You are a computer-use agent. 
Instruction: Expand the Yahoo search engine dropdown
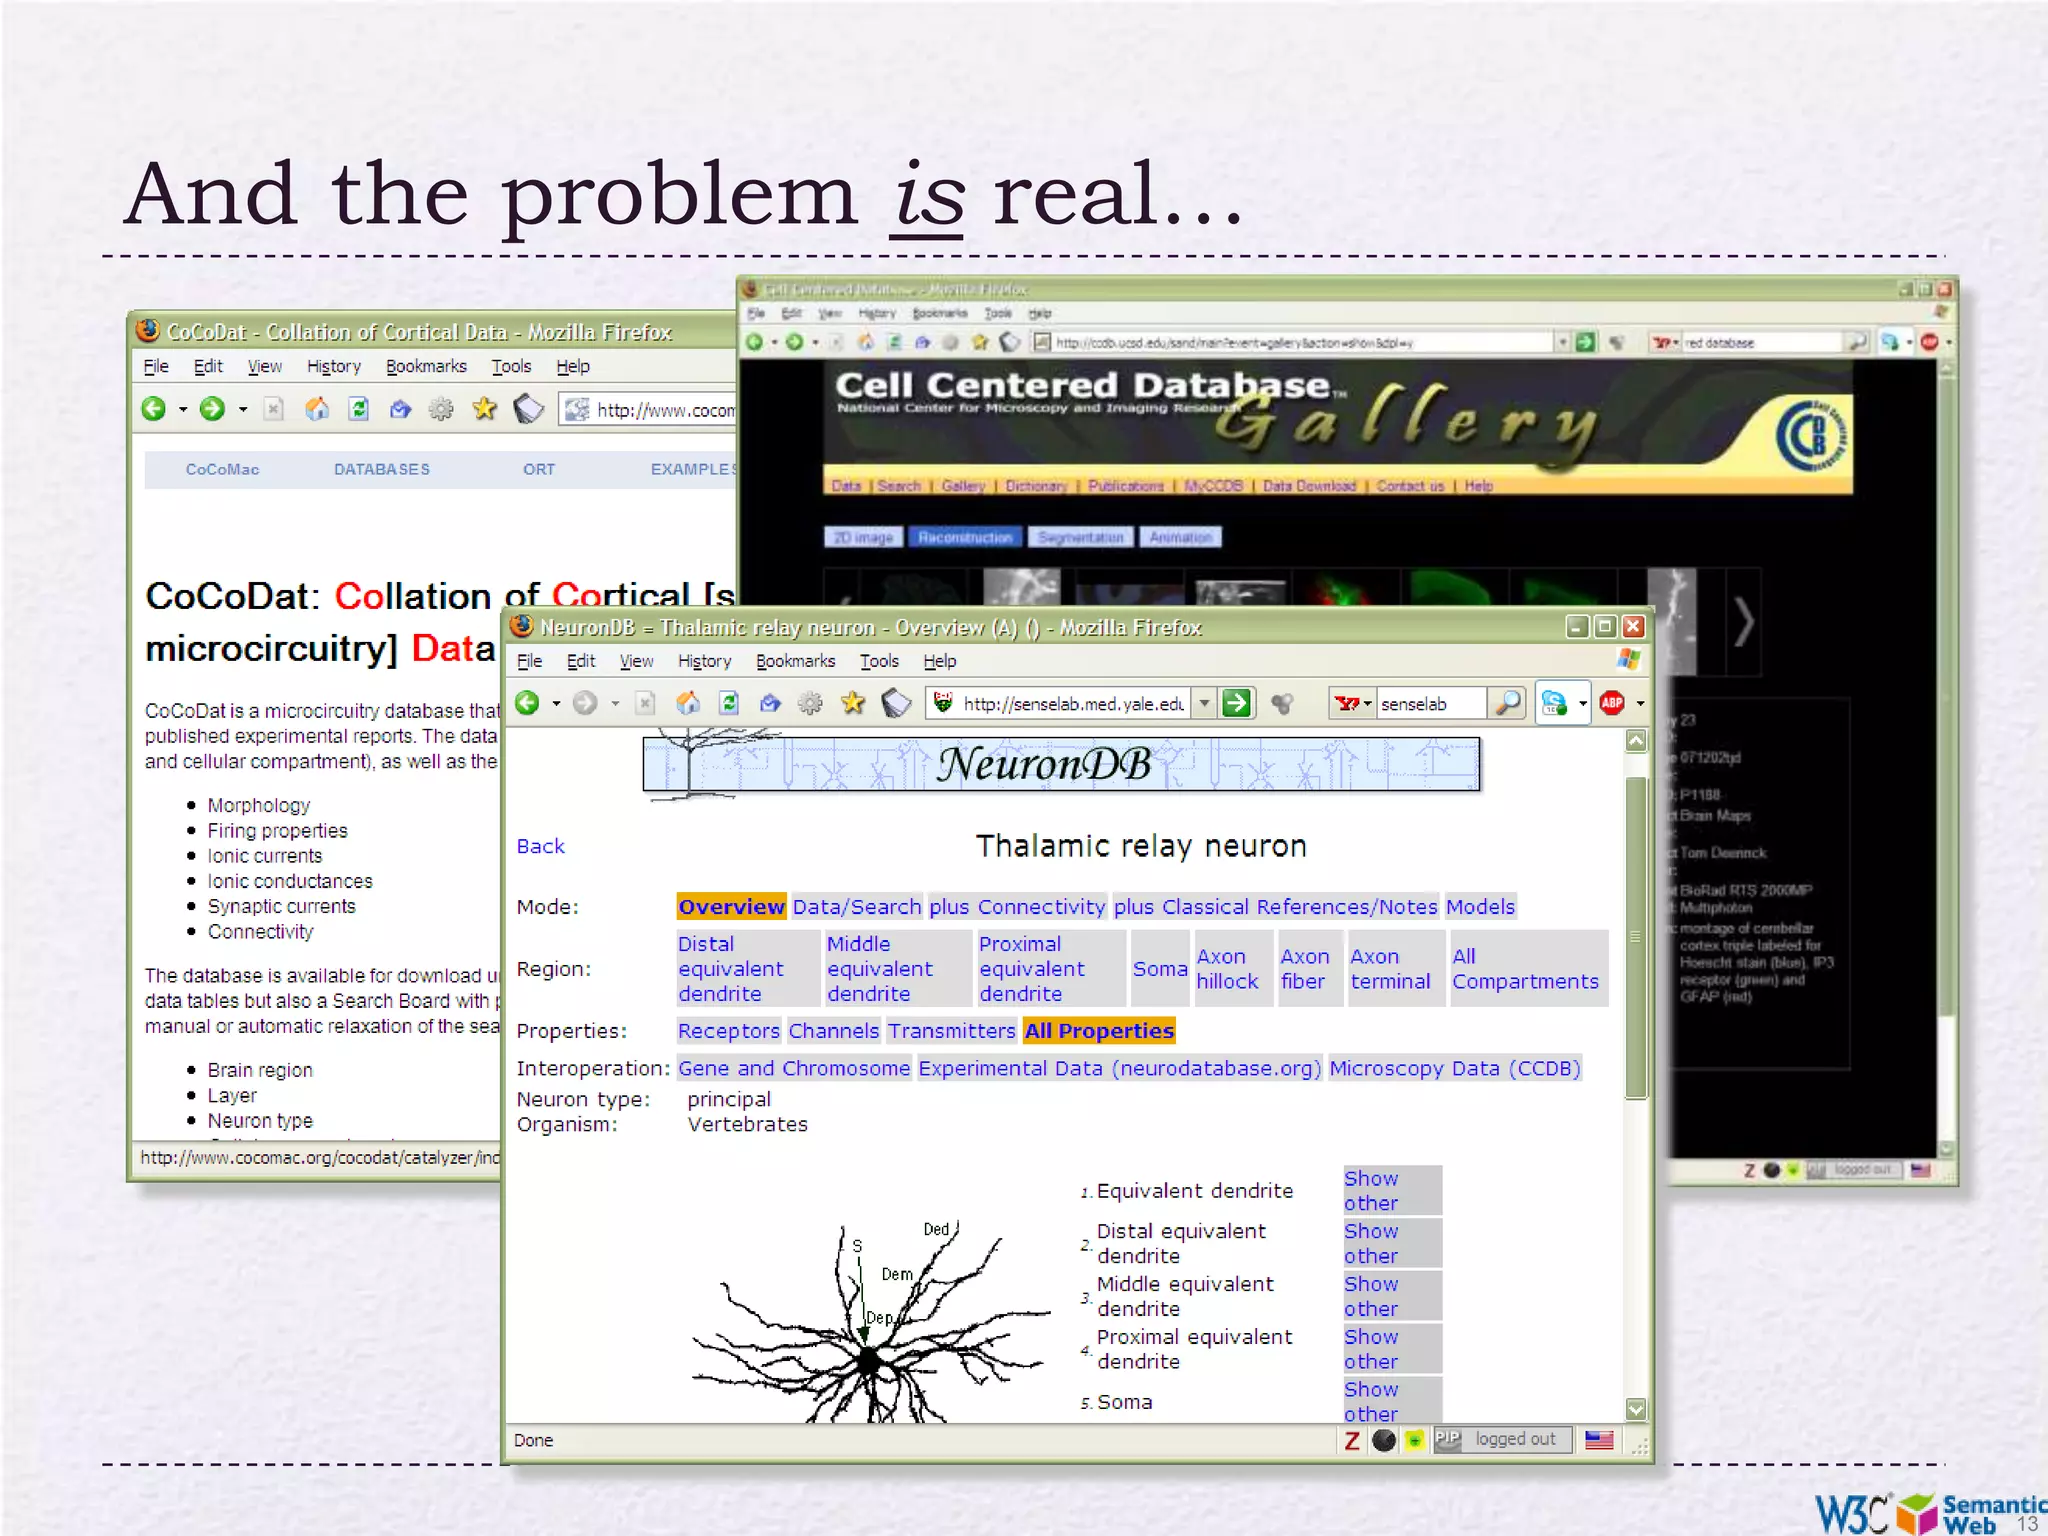pyautogui.click(x=1367, y=703)
